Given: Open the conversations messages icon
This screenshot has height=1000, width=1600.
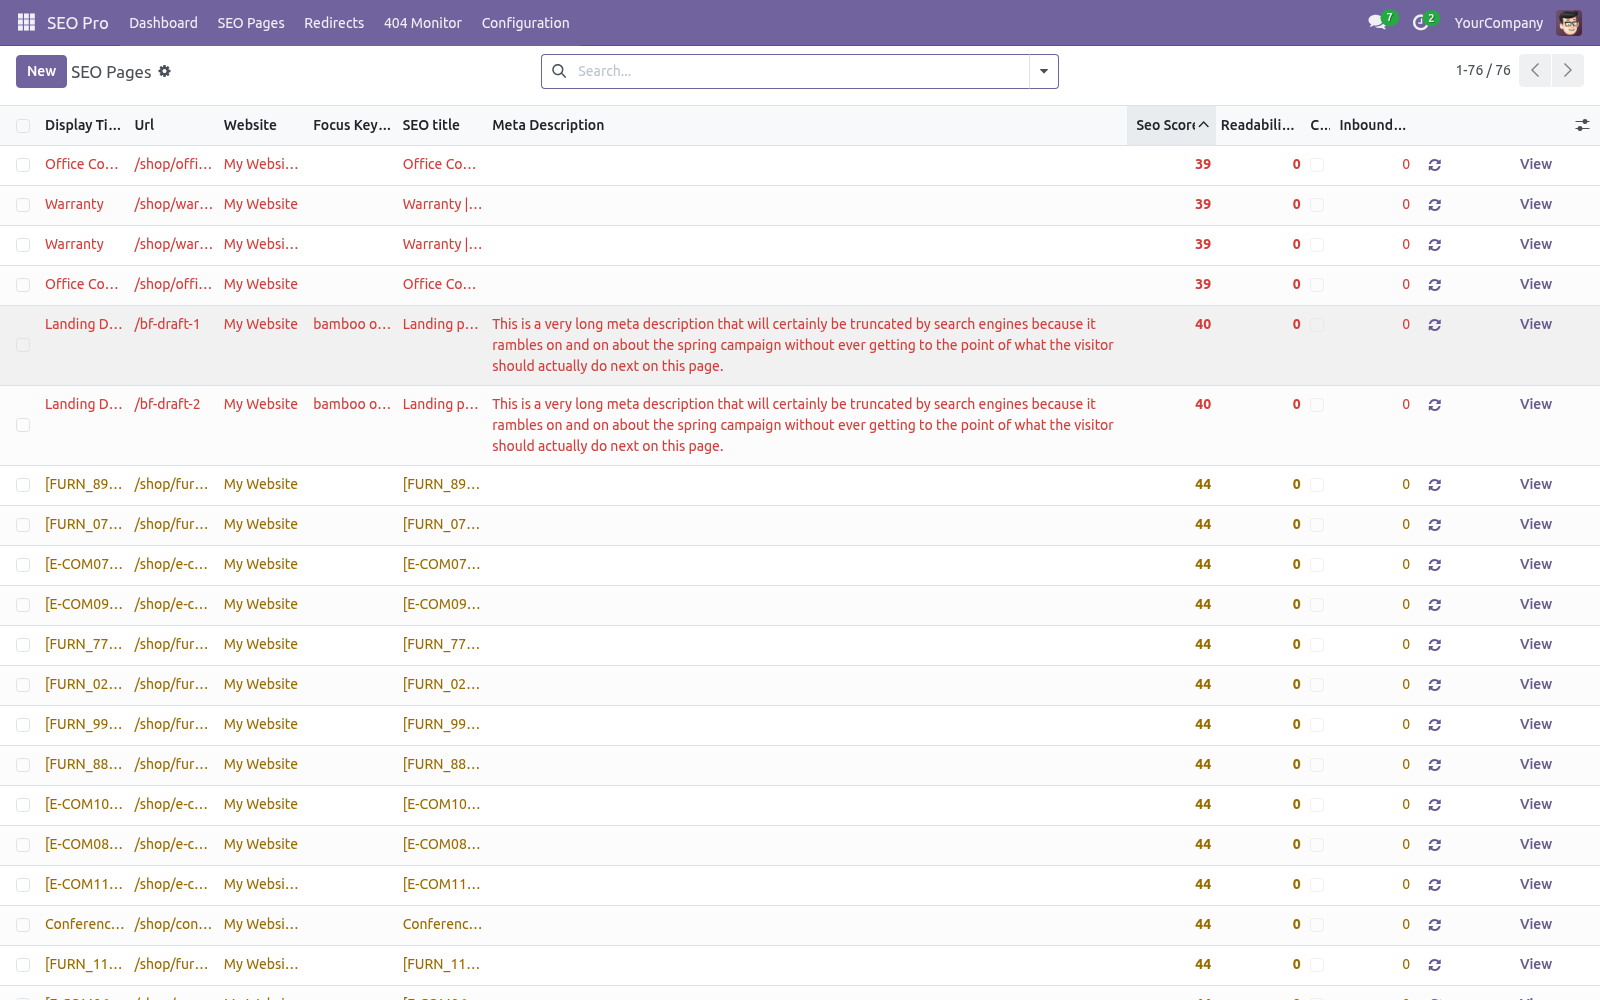Looking at the screenshot, I should click(1377, 22).
